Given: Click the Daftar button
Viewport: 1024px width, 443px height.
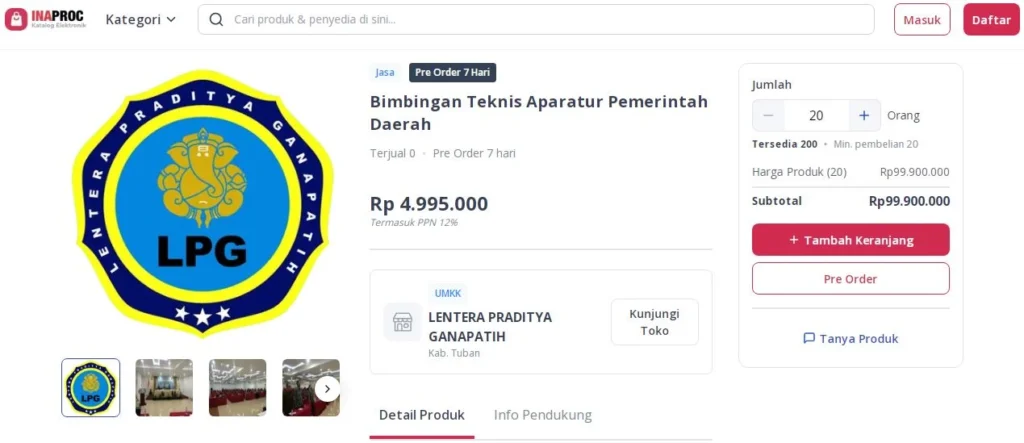Looking at the screenshot, I should point(991,20).
